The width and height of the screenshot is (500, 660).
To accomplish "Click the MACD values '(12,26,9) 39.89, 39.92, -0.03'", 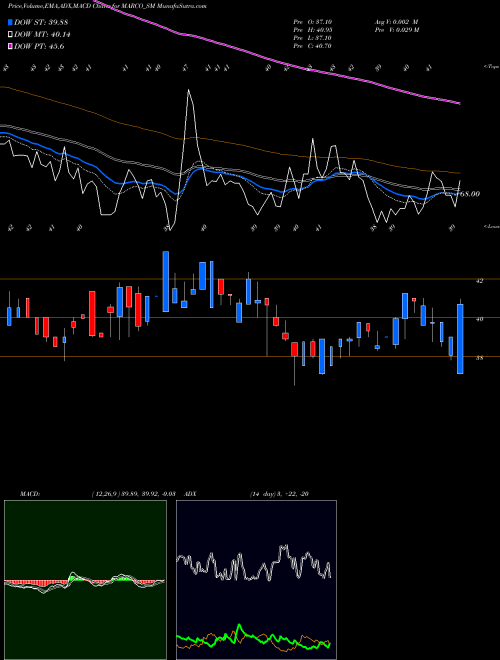I will (x=133, y=494).
